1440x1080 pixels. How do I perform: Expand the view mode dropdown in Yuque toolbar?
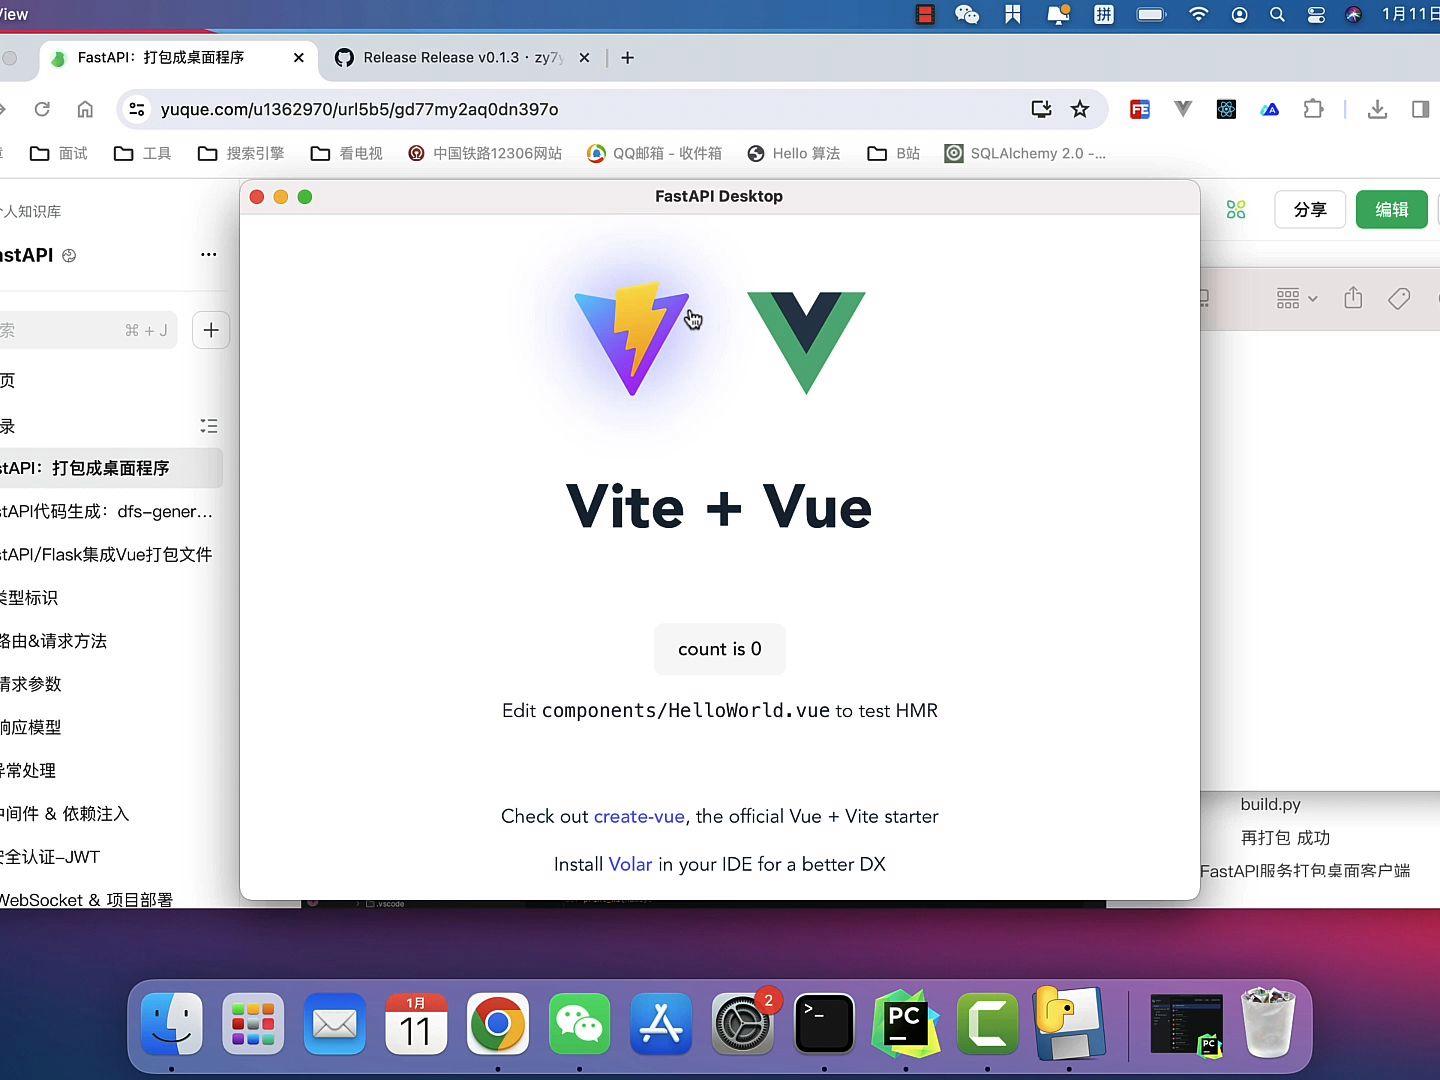pos(1297,298)
